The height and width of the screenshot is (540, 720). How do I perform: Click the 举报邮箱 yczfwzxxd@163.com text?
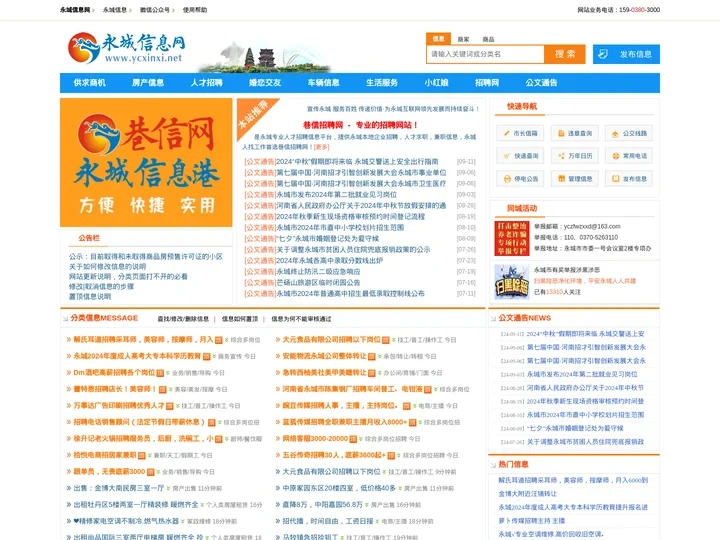(x=577, y=226)
